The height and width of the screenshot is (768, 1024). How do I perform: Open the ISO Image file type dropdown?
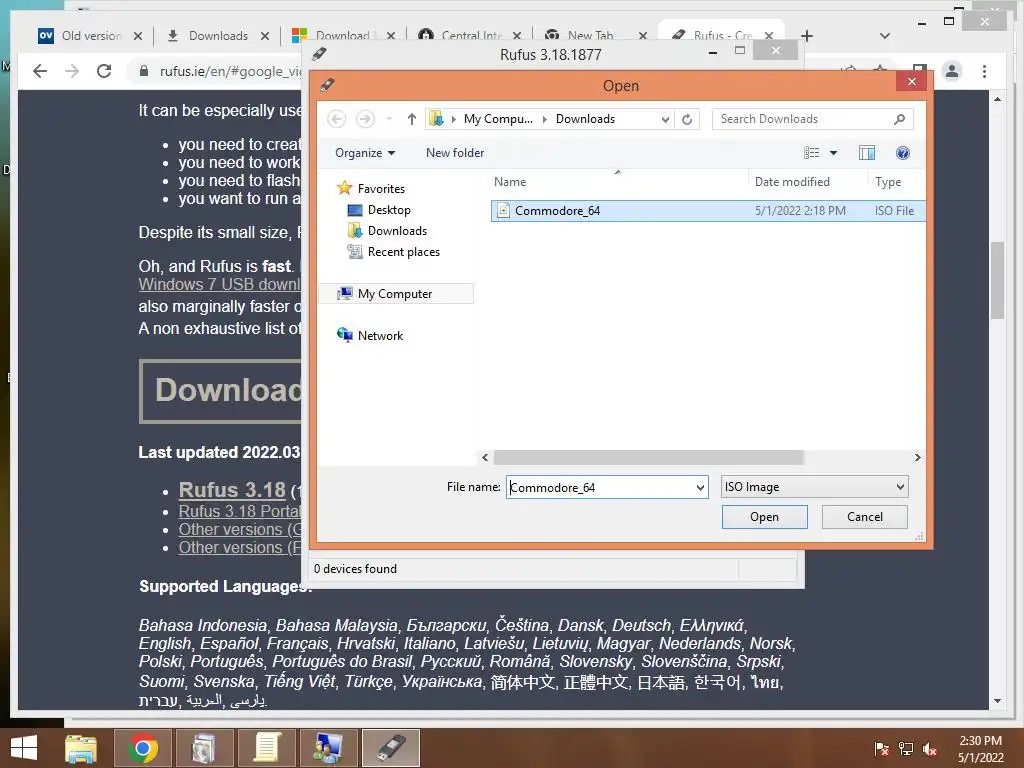click(x=814, y=487)
